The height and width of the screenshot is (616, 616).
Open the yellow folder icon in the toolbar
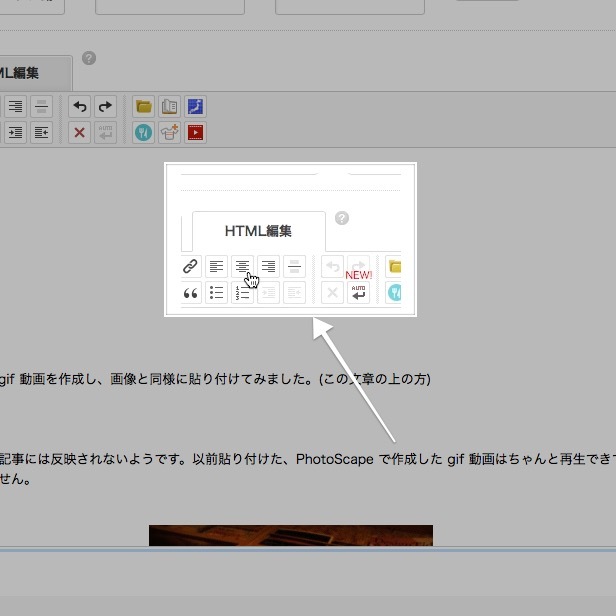click(143, 106)
